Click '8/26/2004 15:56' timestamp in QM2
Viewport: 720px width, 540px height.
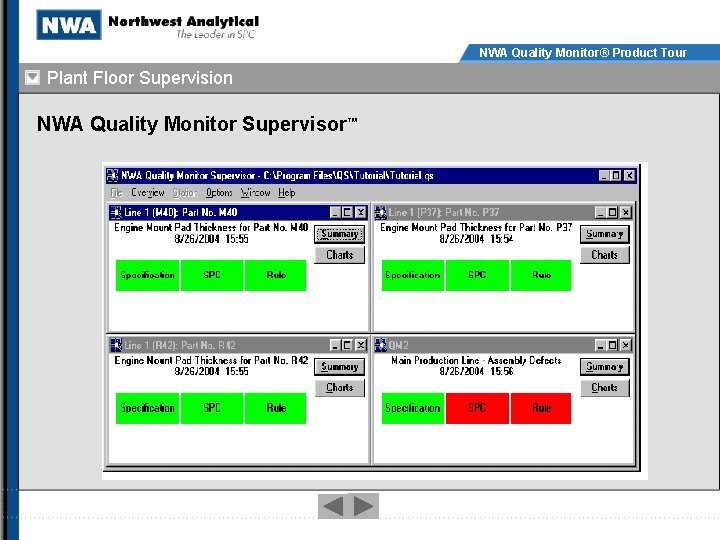point(476,371)
